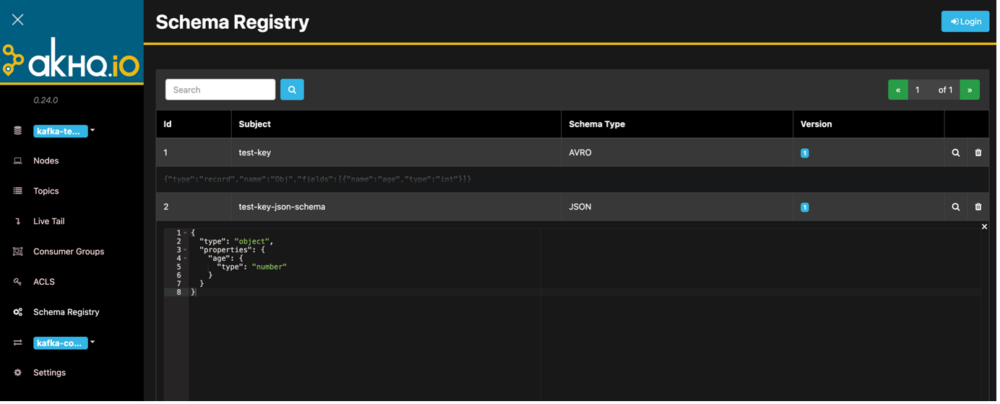This screenshot has width=1000, height=404.
Task: Open the Topics page from the sidebar
Action: click(x=46, y=191)
